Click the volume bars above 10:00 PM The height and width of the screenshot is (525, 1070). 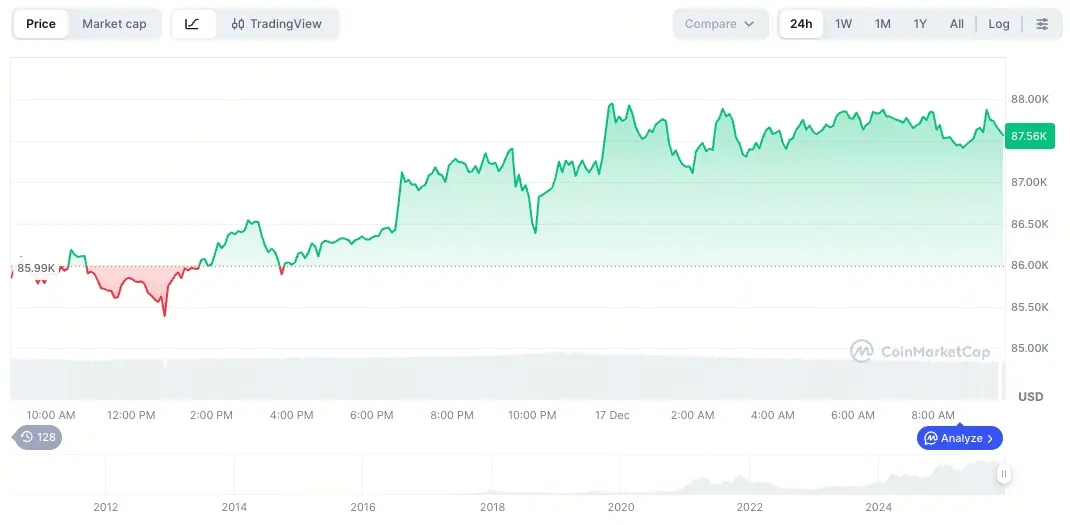point(532,378)
